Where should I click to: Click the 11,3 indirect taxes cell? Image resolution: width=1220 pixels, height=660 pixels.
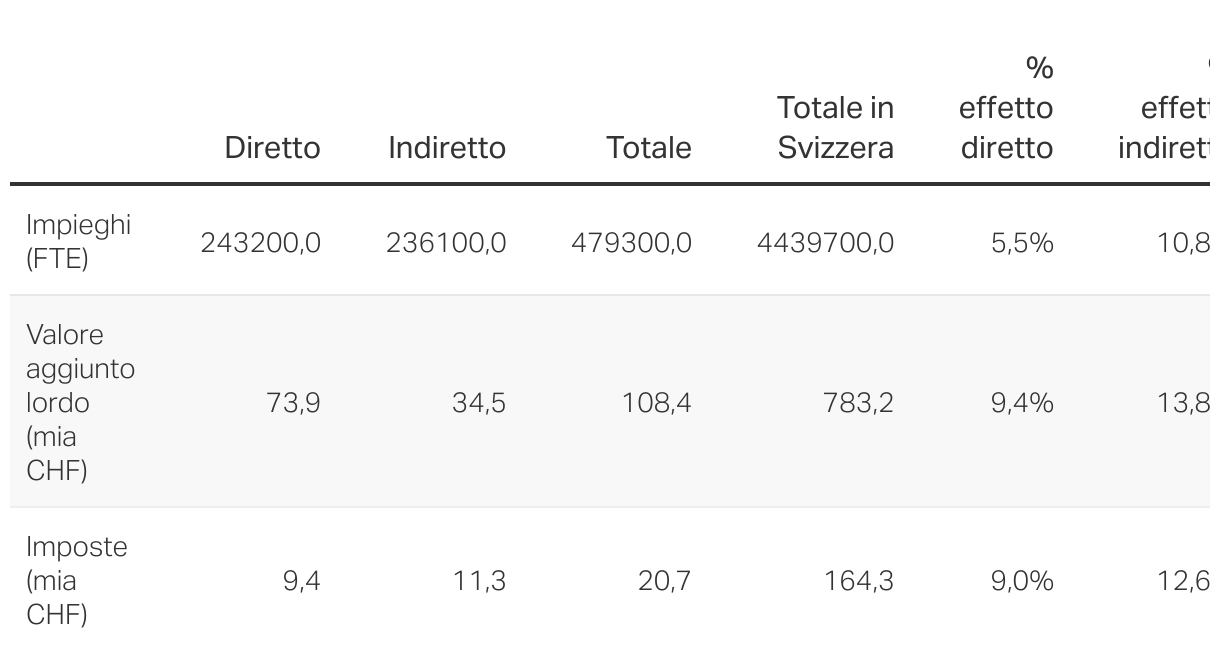coord(479,581)
